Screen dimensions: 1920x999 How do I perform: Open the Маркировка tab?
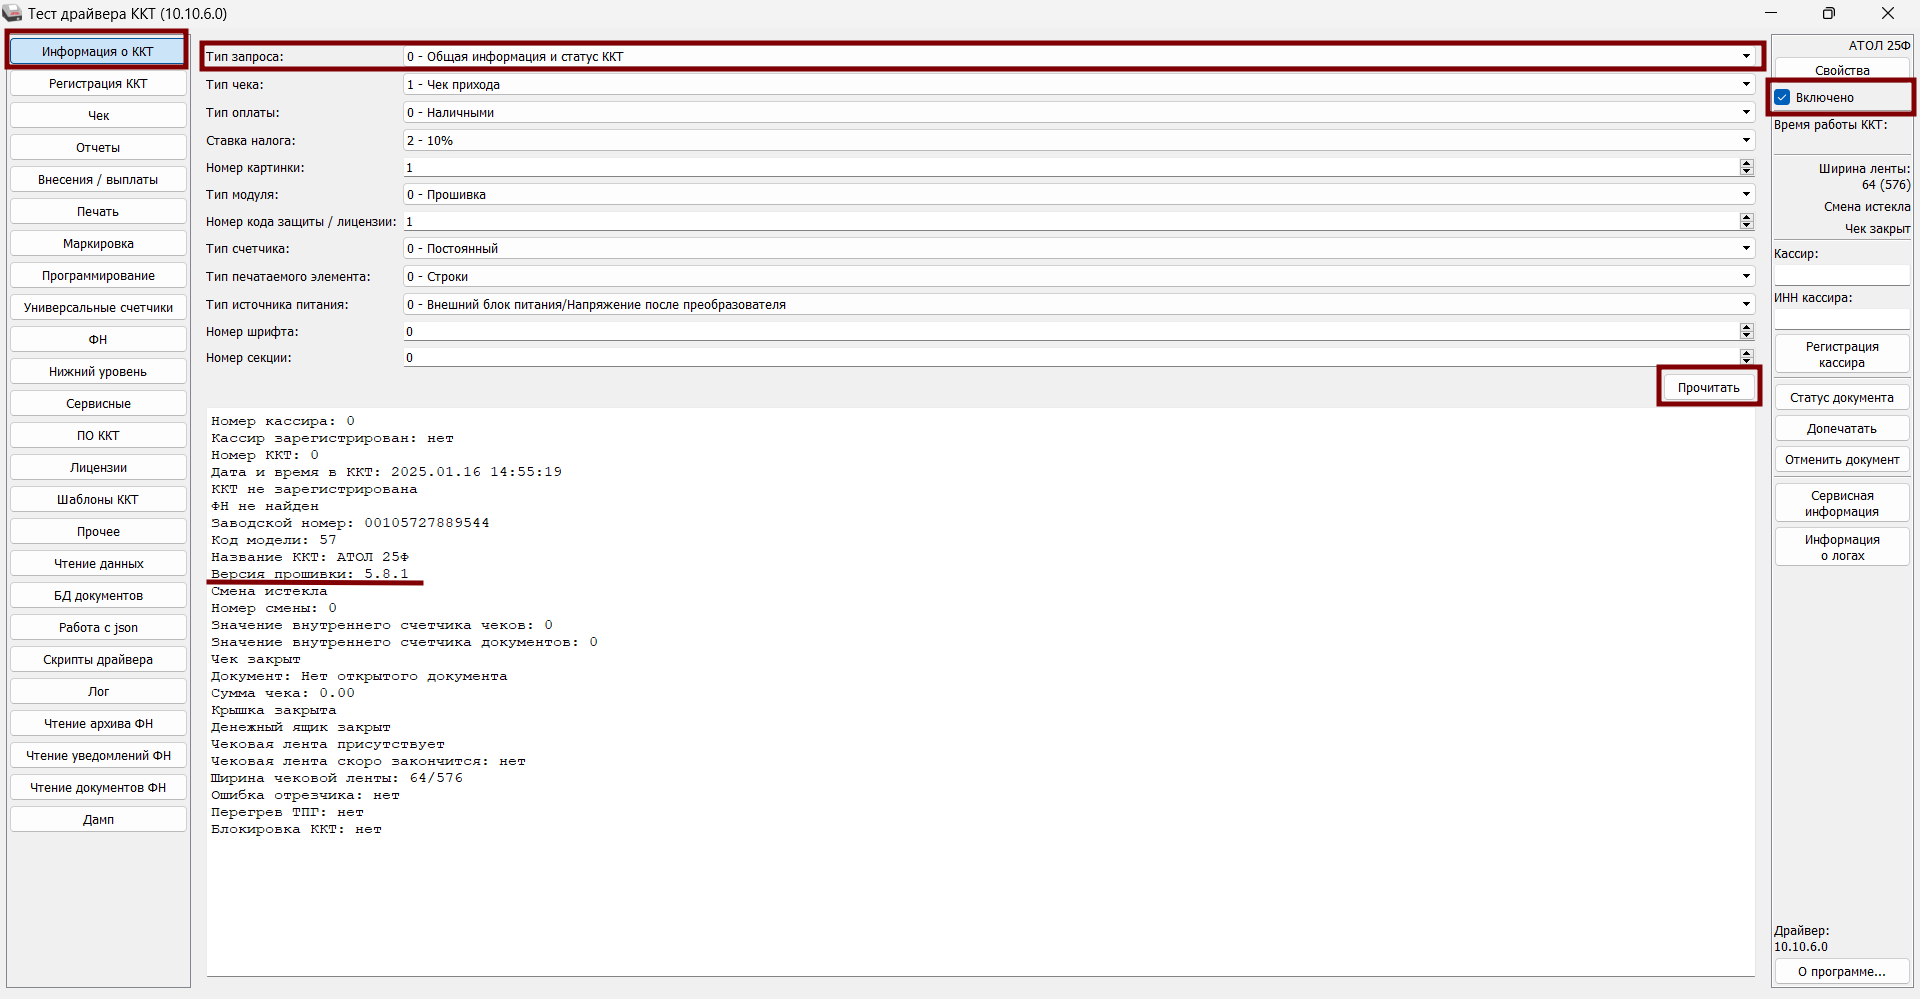tap(98, 244)
